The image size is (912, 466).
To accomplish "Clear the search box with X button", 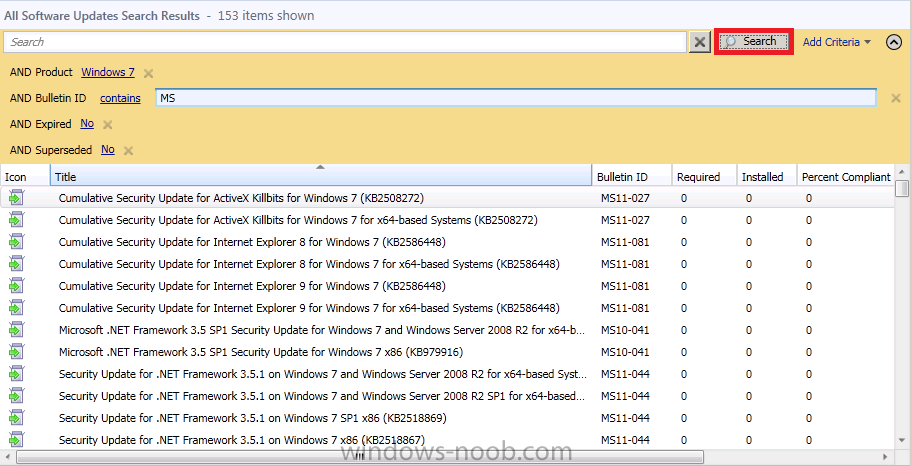I will [700, 42].
